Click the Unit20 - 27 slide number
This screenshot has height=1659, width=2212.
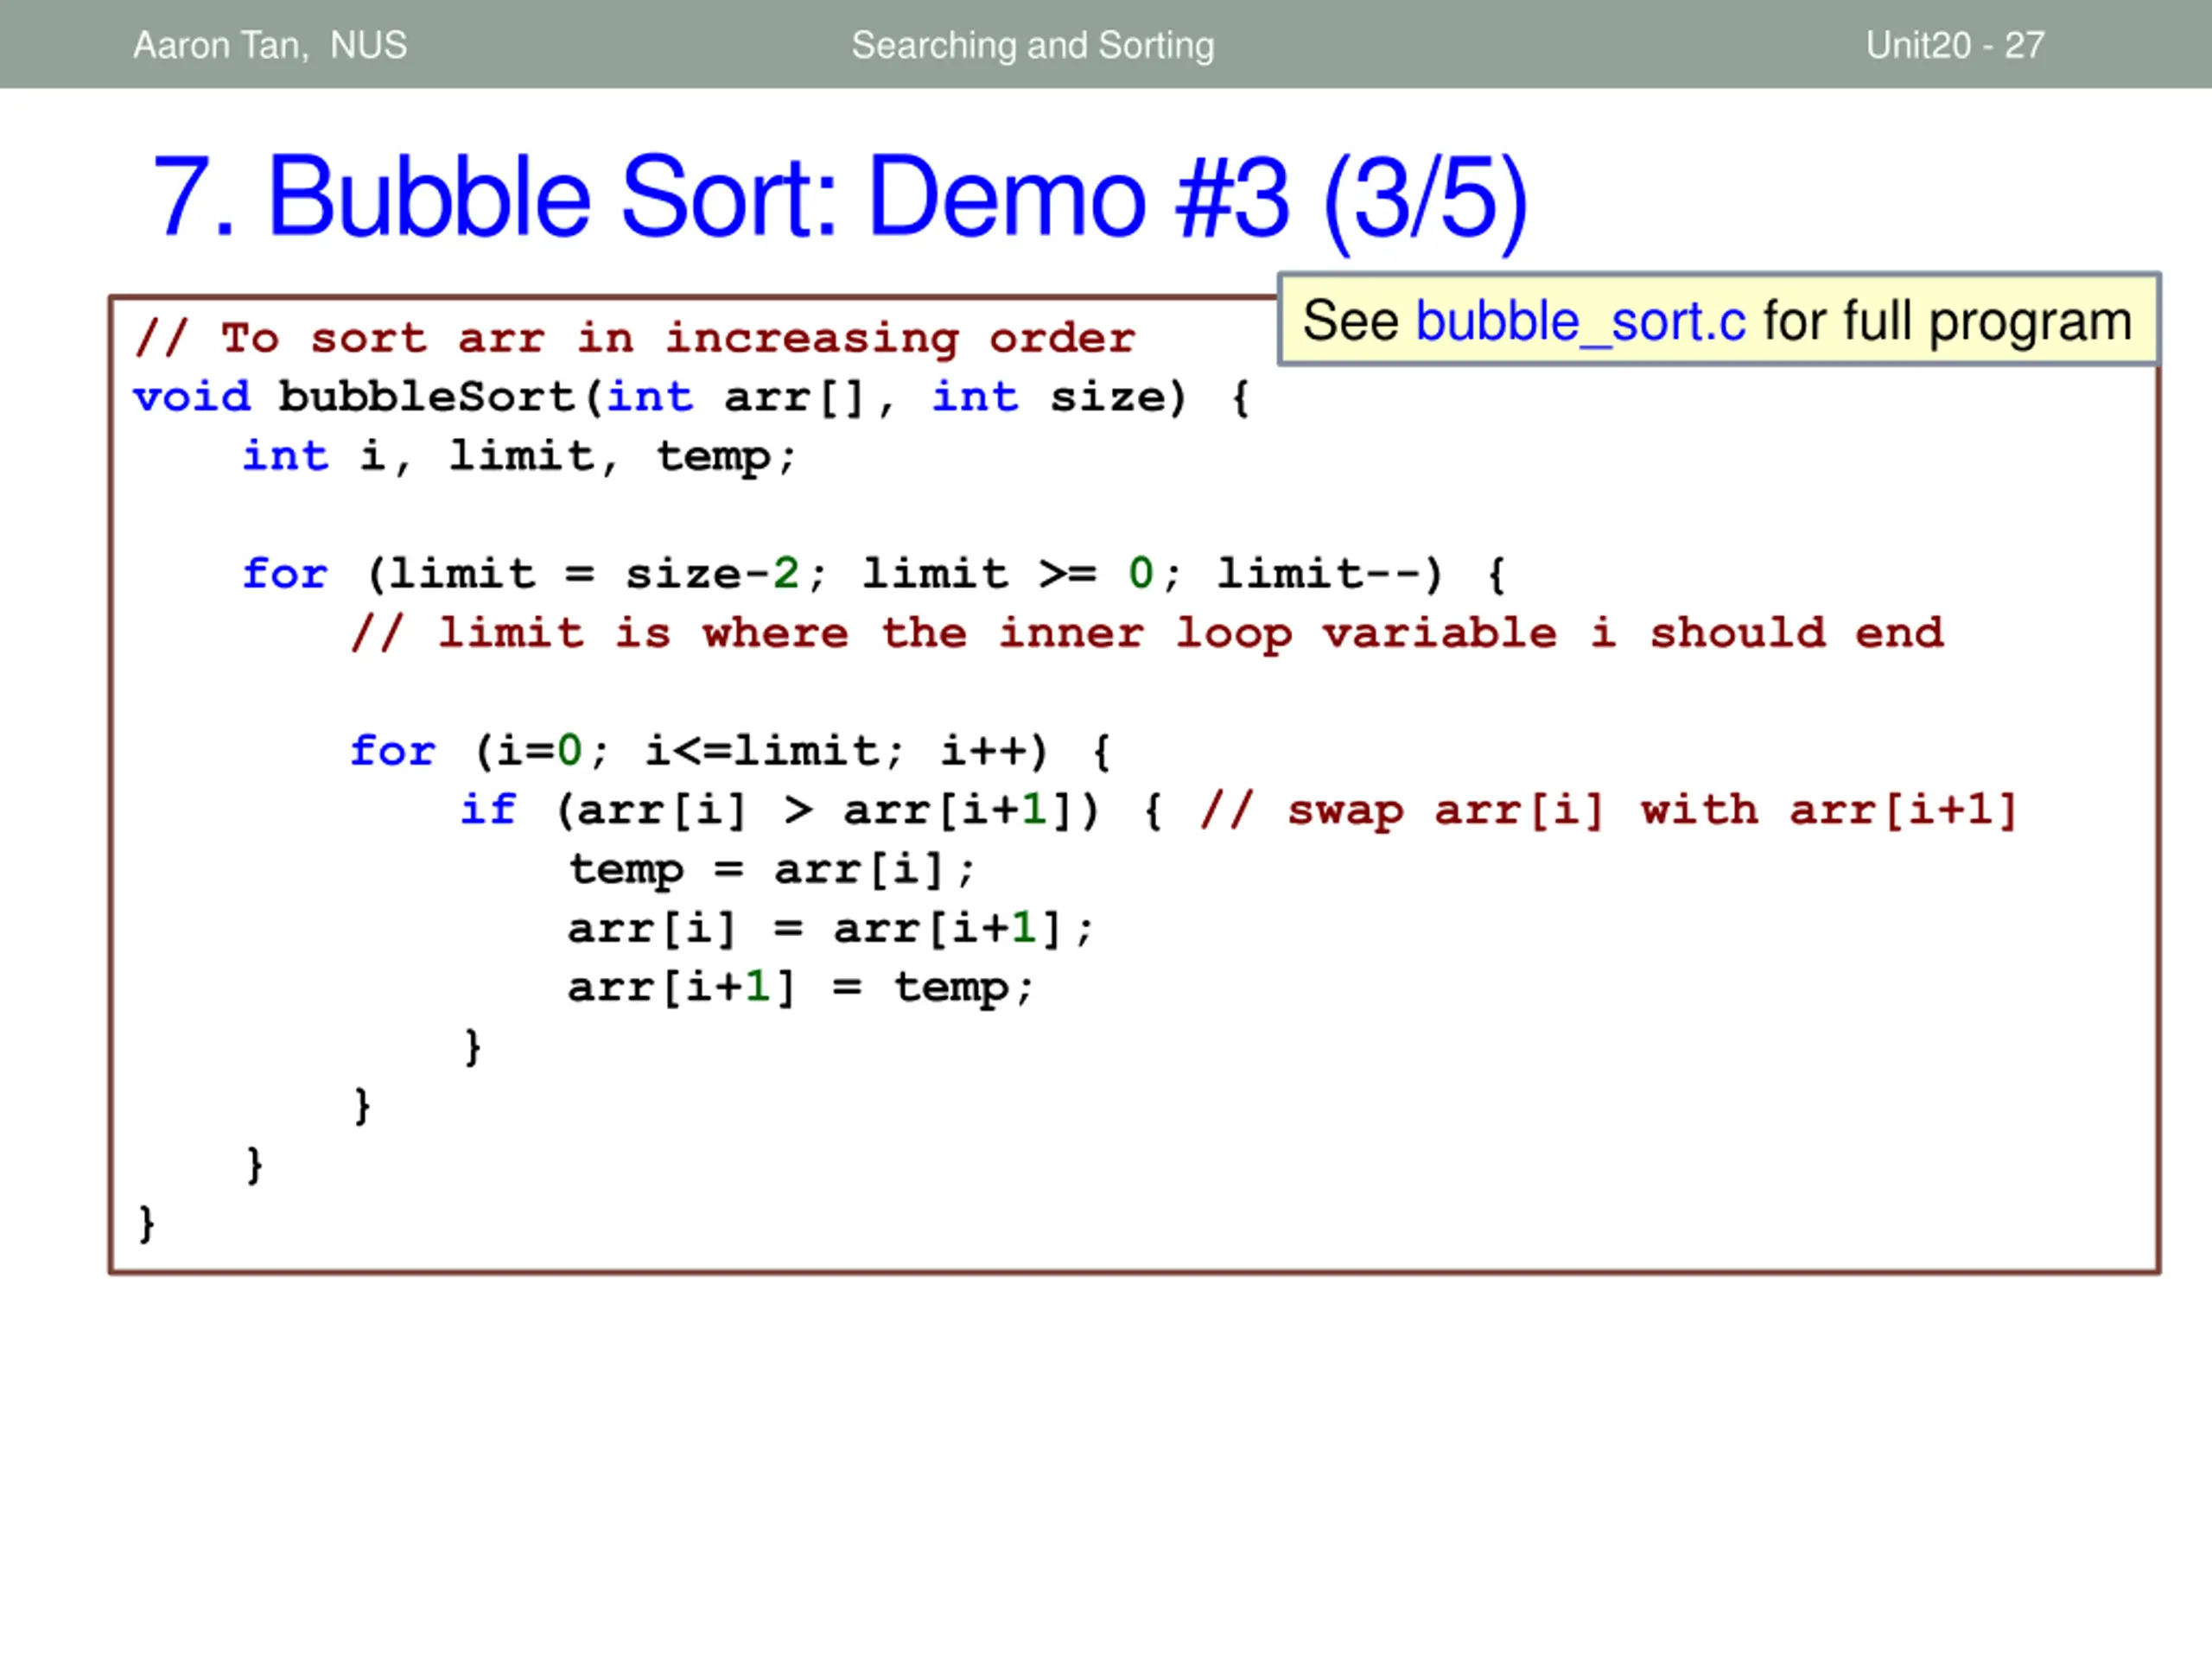click(x=1955, y=45)
